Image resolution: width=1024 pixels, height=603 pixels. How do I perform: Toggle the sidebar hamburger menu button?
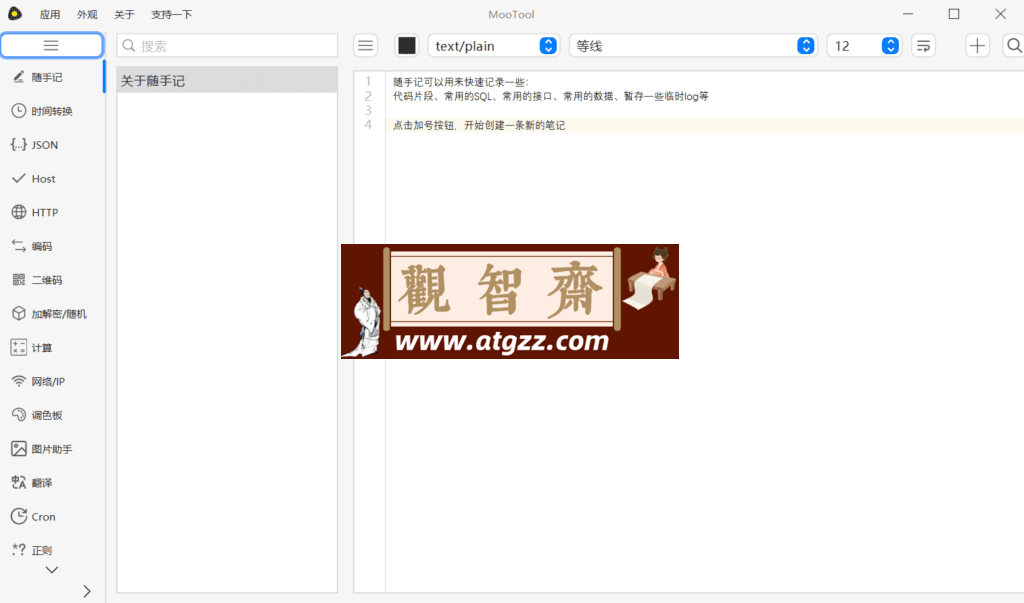coord(52,45)
